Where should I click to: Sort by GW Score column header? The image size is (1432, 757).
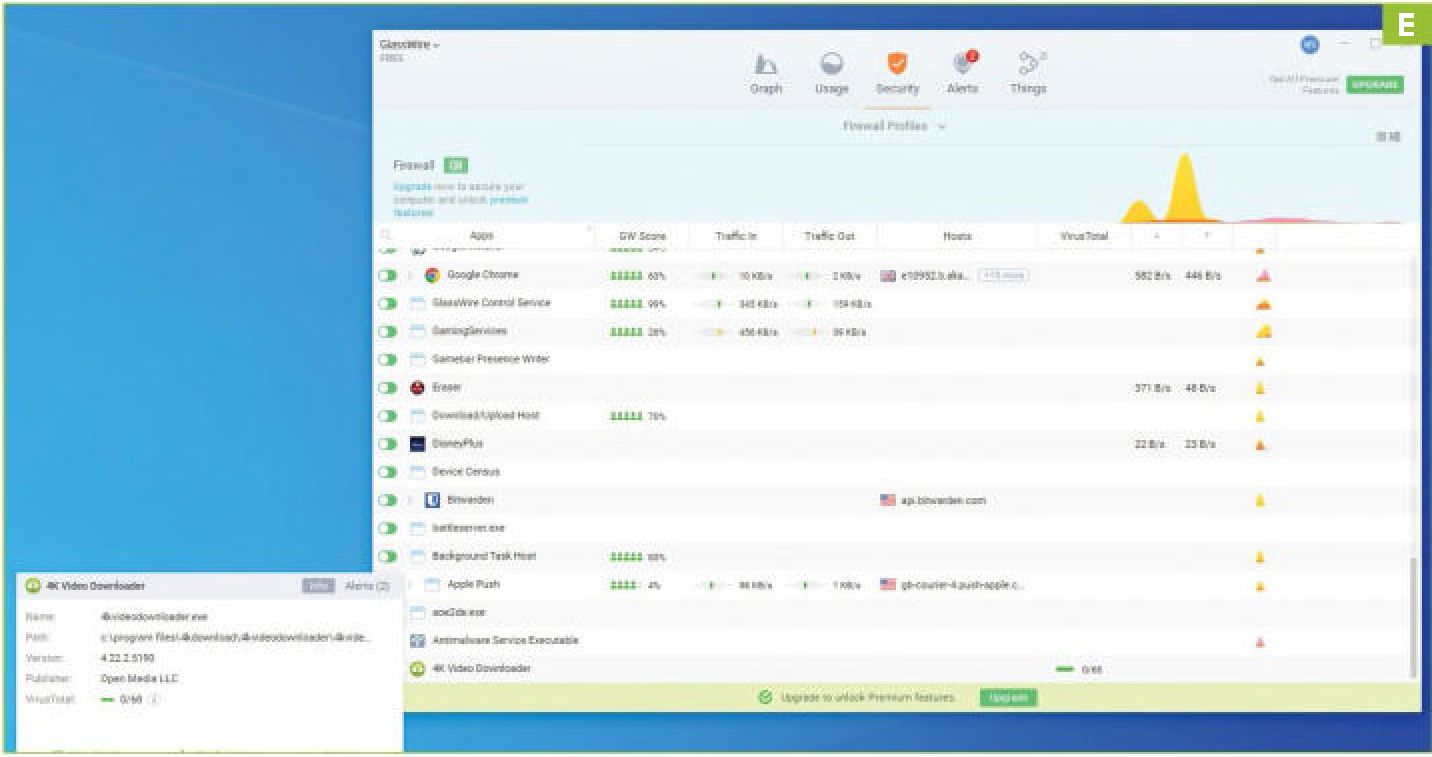click(642, 236)
